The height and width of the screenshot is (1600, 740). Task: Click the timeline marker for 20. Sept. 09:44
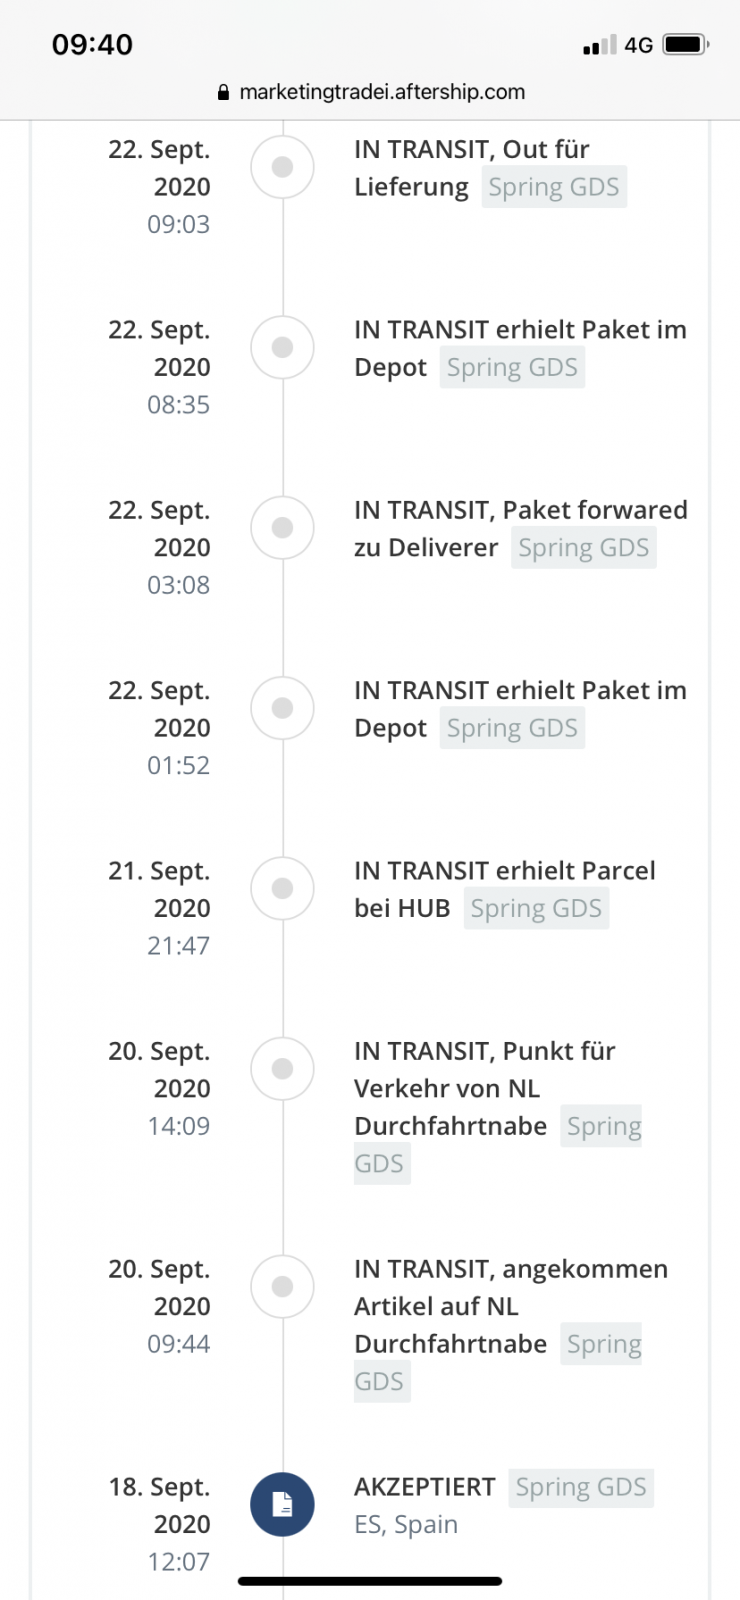[282, 1287]
